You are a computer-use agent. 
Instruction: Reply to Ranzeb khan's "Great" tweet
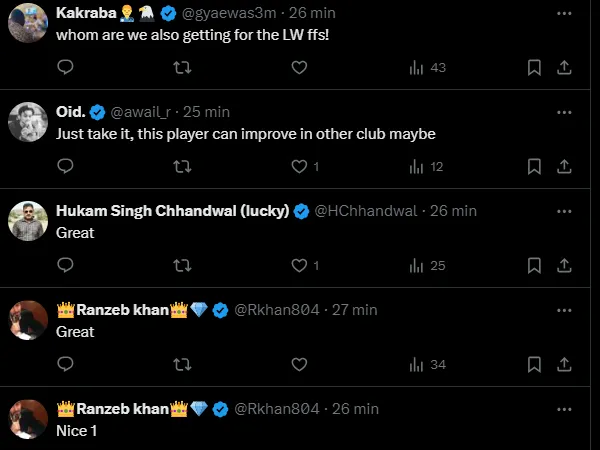(66, 365)
